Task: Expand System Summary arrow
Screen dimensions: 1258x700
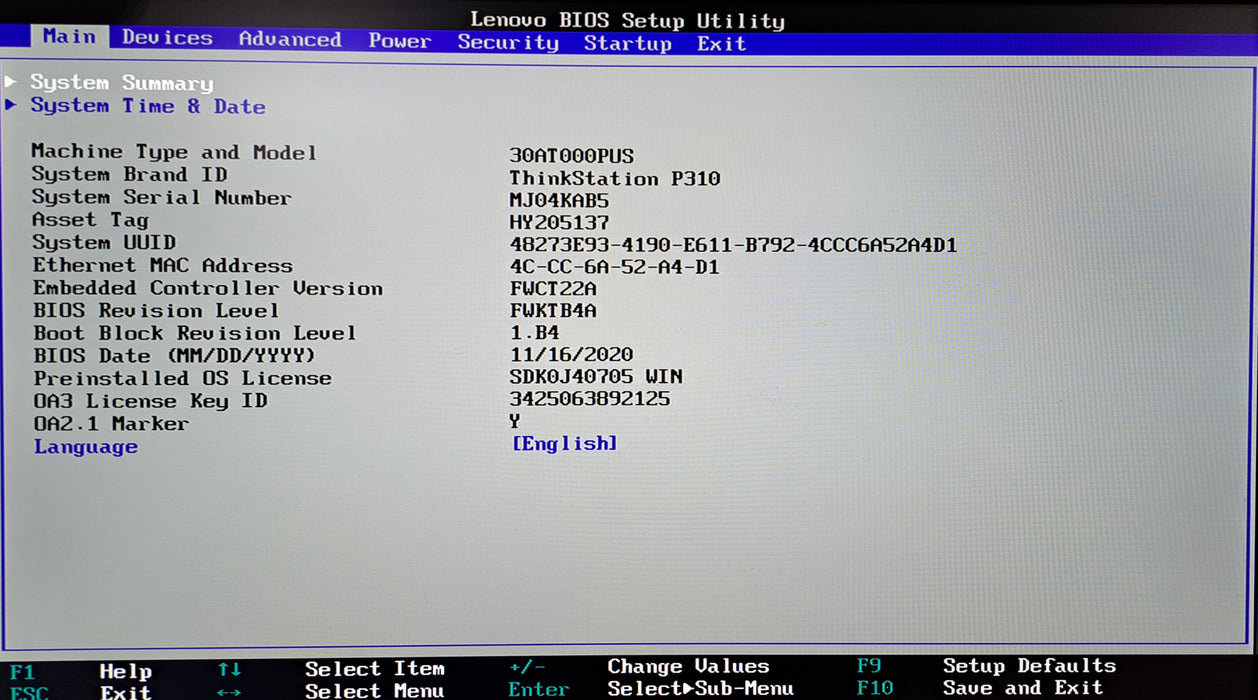Action: point(10,81)
